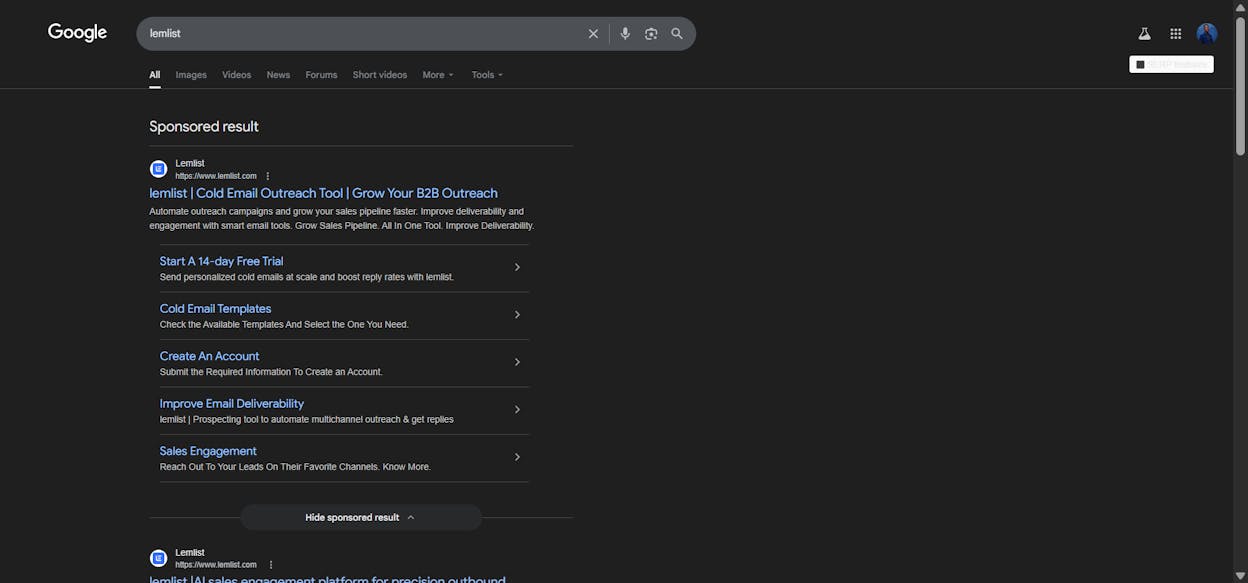Switch to the Short videos tab

pyautogui.click(x=380, y=75)
